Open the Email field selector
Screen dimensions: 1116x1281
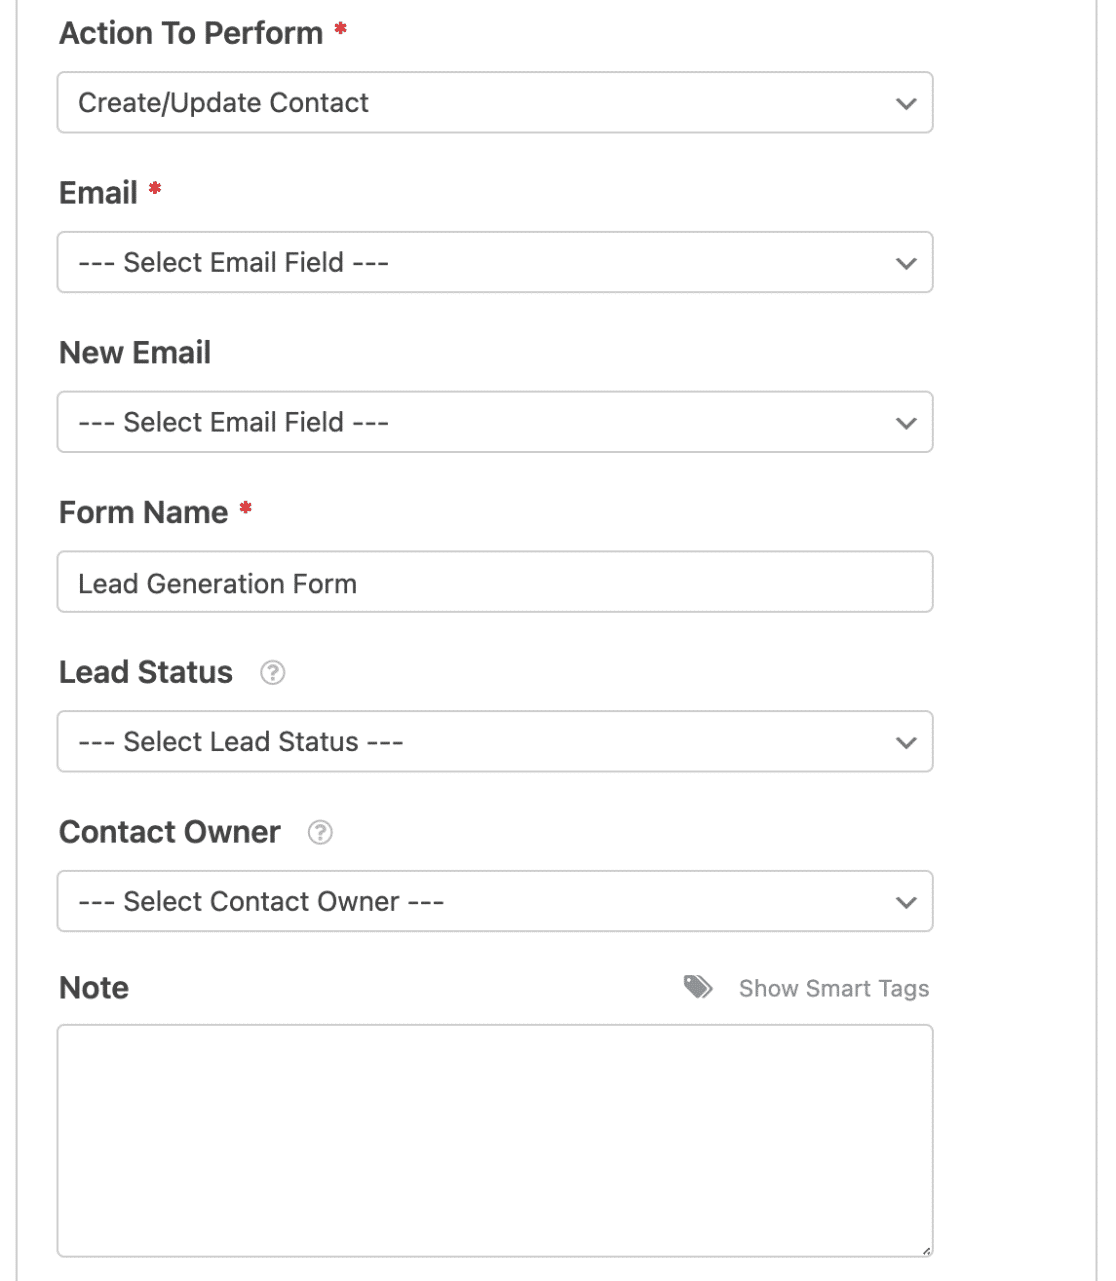[x=494, y=263]
